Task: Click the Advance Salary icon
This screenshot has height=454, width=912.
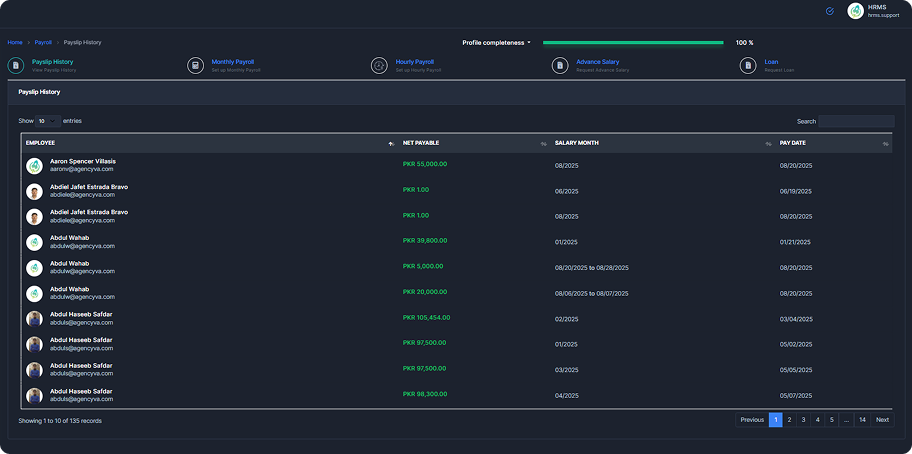Action: [x=560, y=66]
